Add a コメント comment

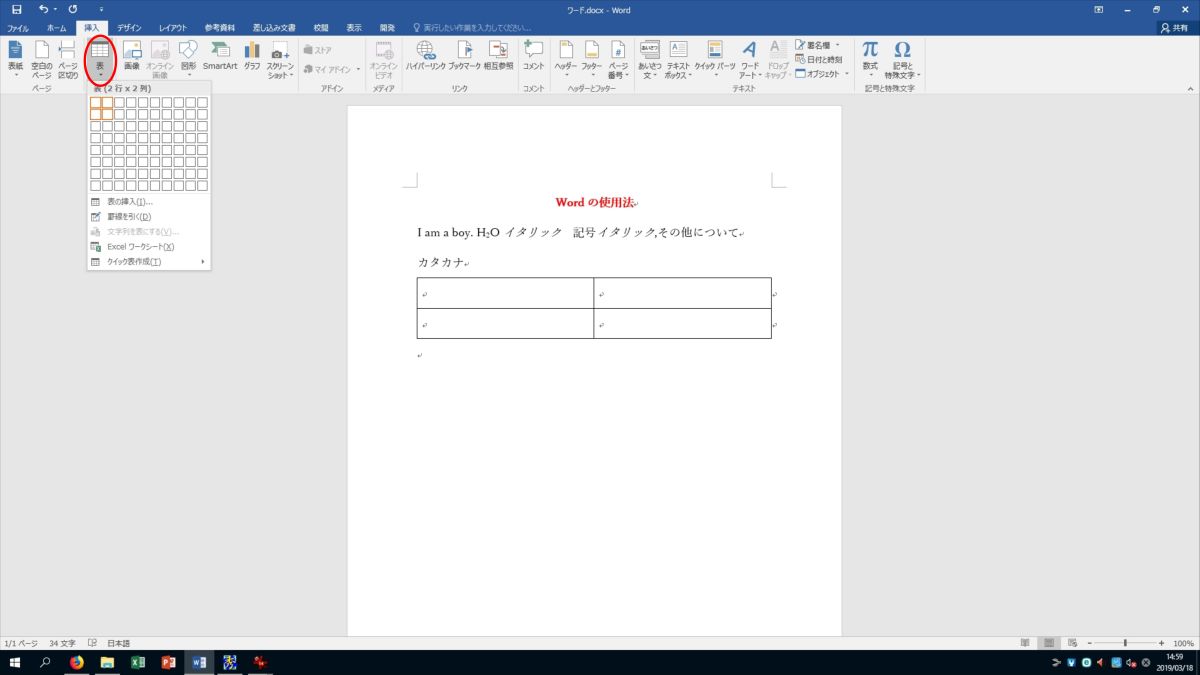point(534,55)
